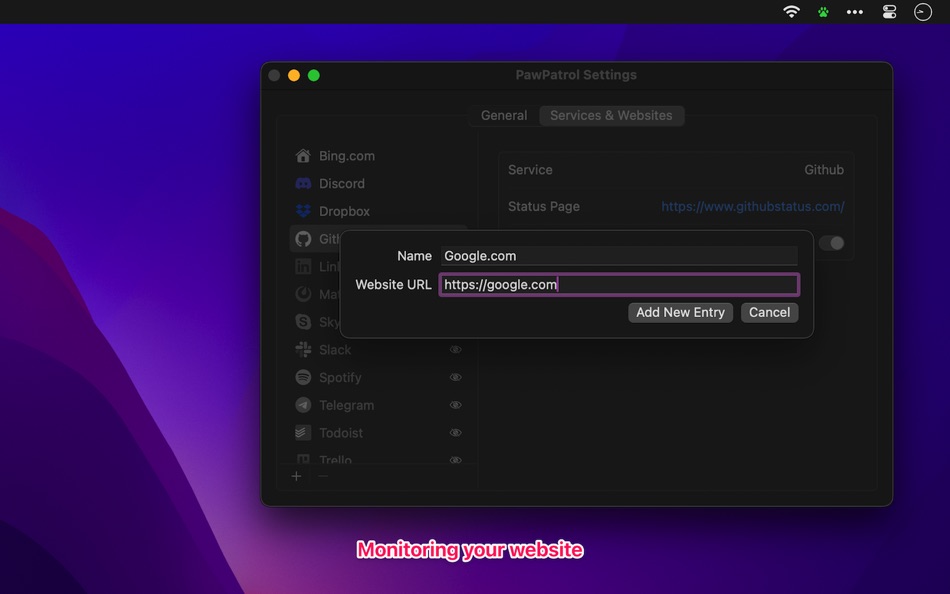Select the Discord service in the sidebar

coord(340,183)
